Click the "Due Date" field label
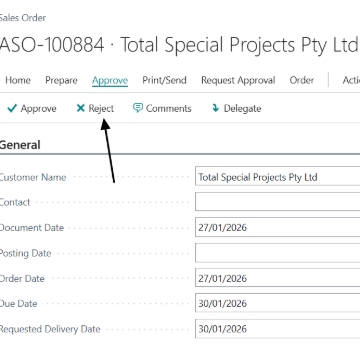Screen dimensions: 360x360 click(x=18, y=304)
